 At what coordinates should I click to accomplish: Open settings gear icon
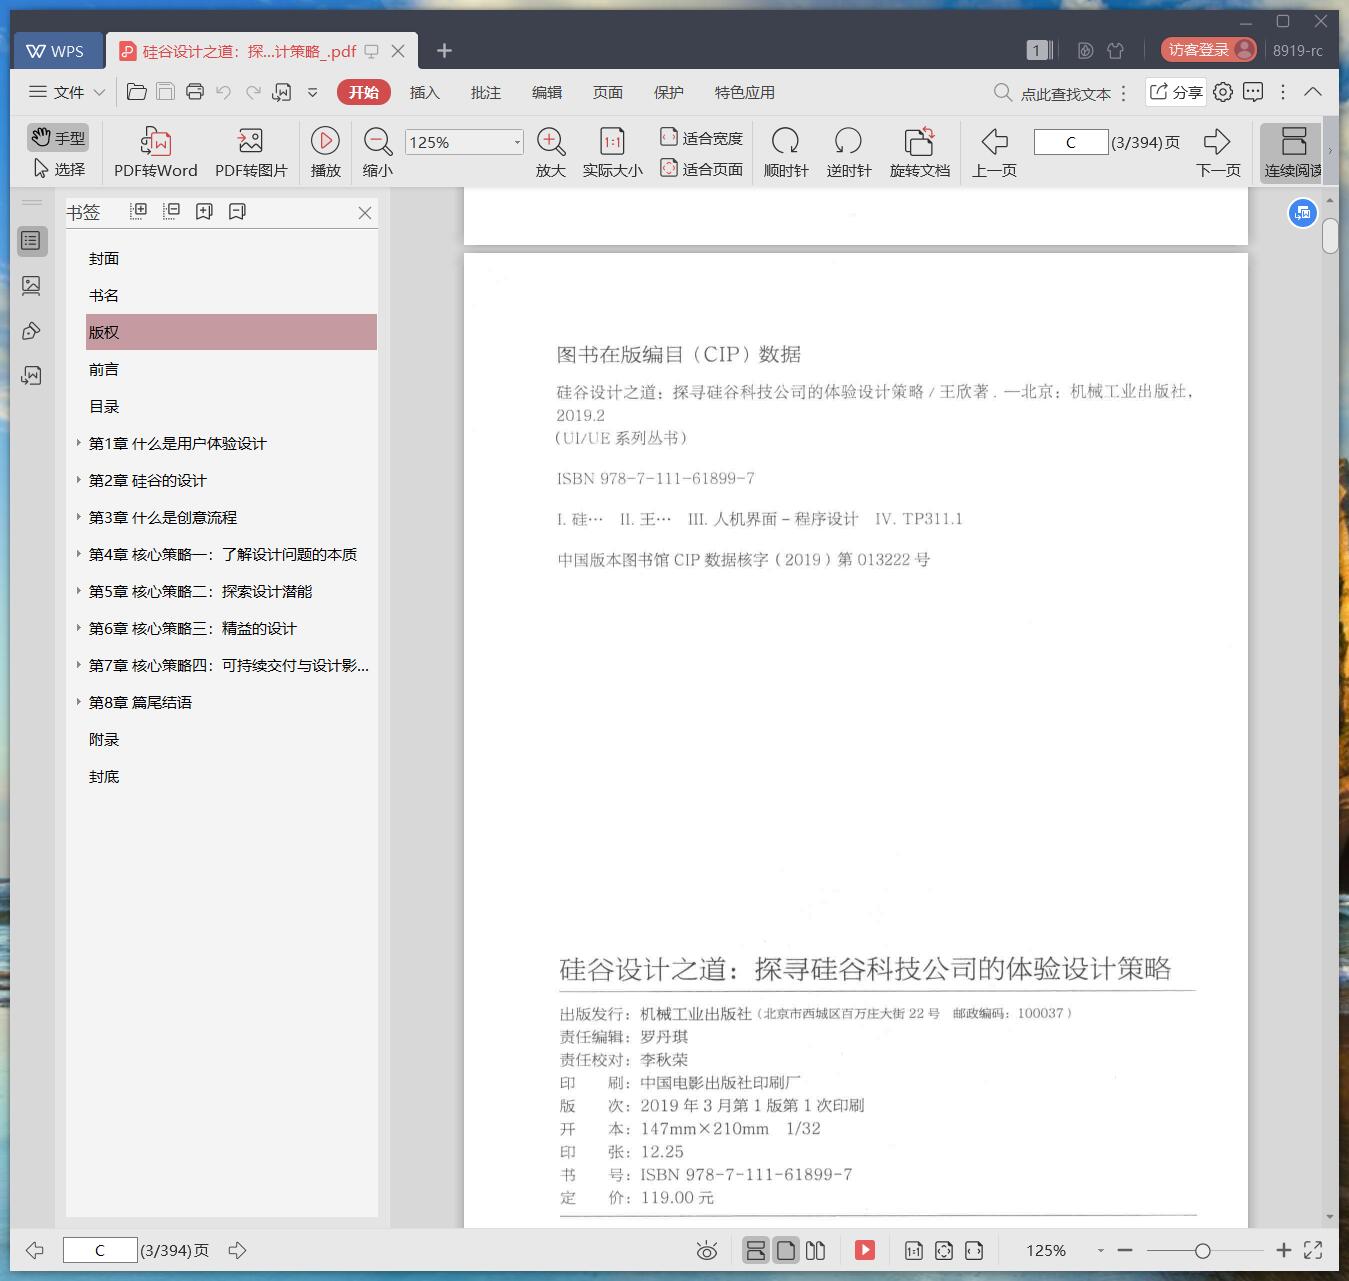click(x=1223, y=92)
